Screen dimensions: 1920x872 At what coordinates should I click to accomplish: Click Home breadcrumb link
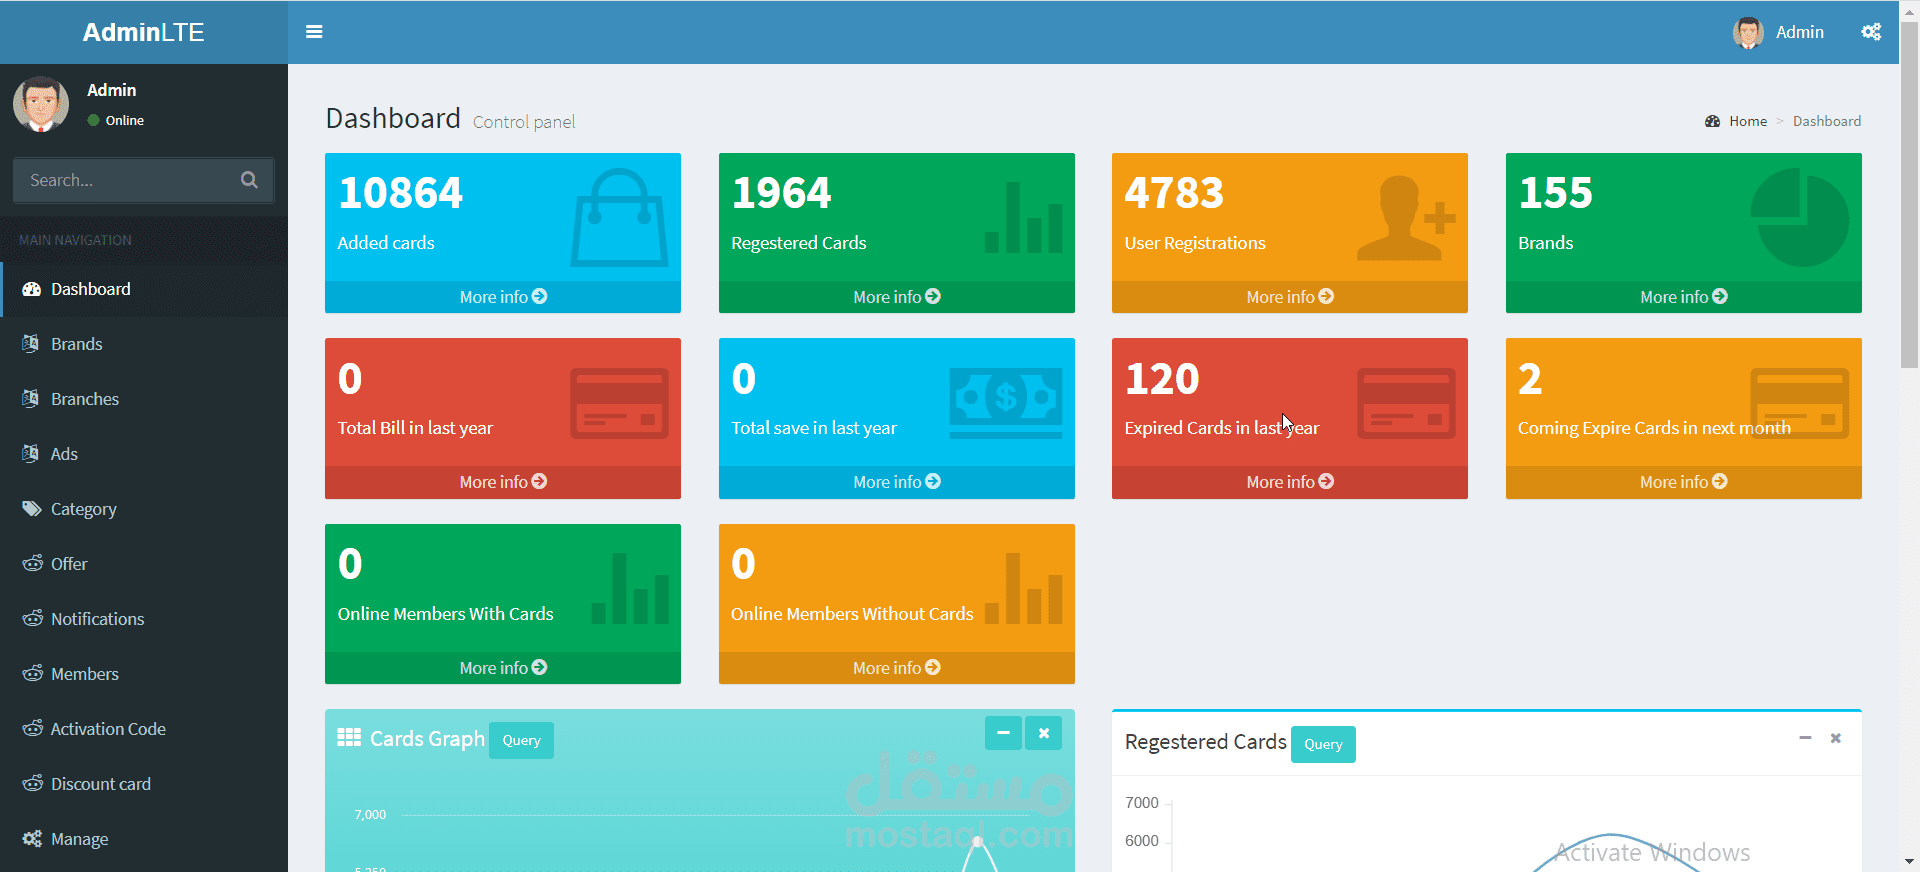[x=1736, y=121]
